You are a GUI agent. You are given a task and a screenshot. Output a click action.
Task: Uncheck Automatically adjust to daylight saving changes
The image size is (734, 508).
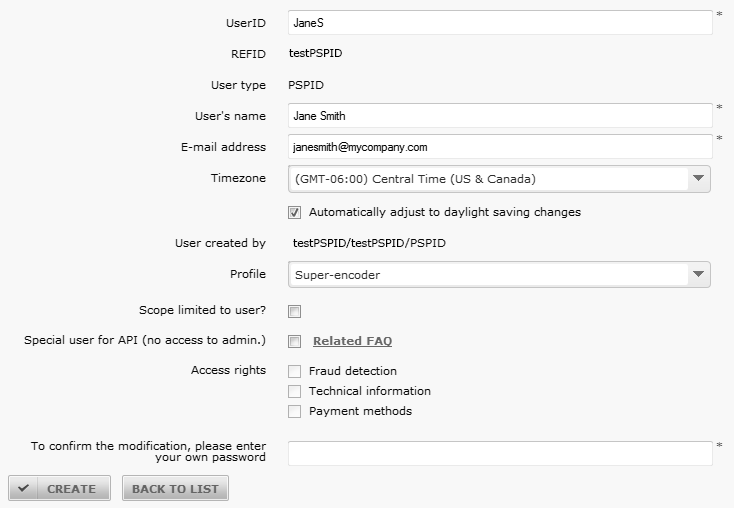pos(294,213)
